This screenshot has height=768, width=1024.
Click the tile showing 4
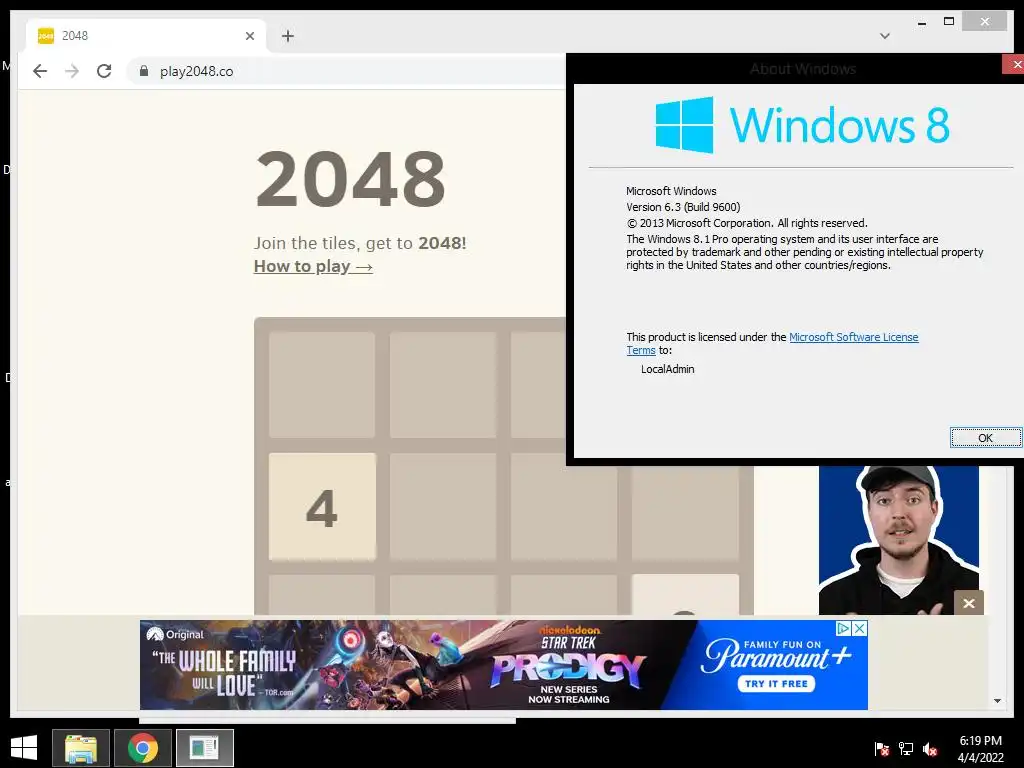pyautogui.click(x=322, y=507)
